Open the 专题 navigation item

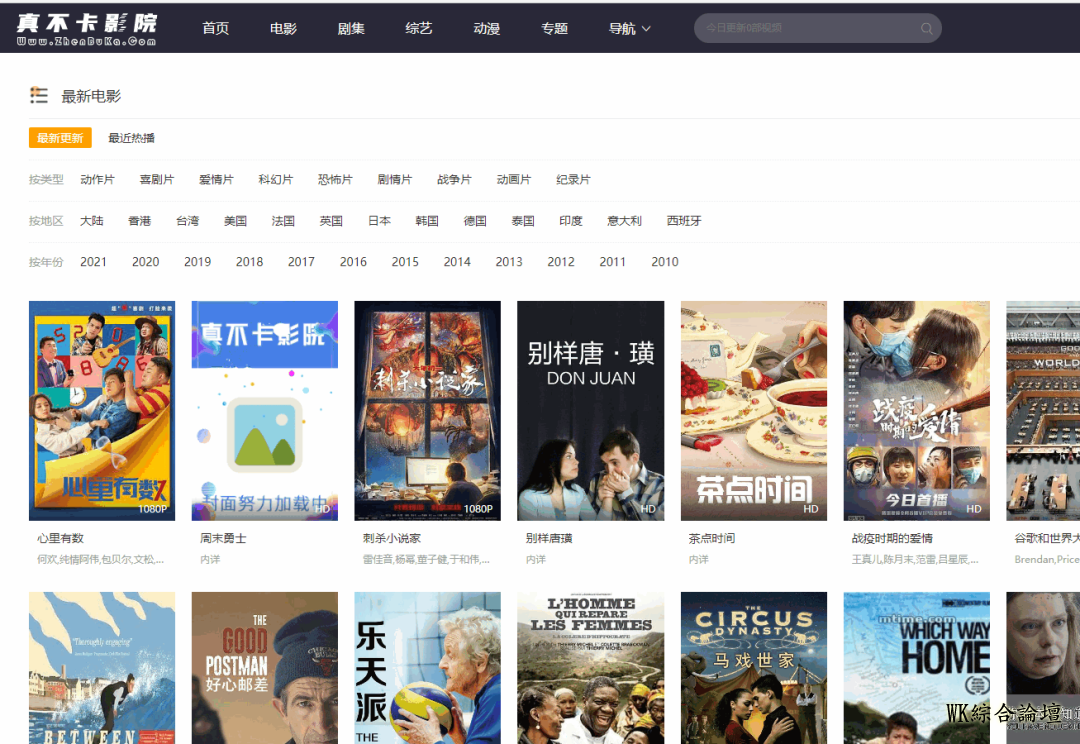554,28
